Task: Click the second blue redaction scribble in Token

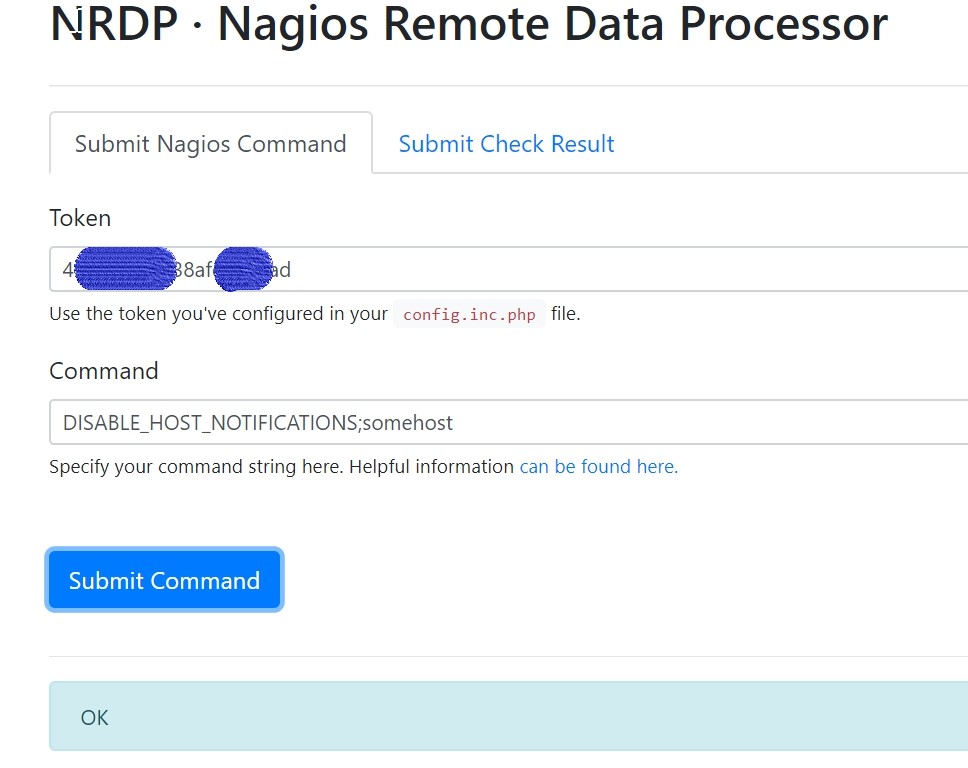Action: pyautogui.click(x=243, y=270)
